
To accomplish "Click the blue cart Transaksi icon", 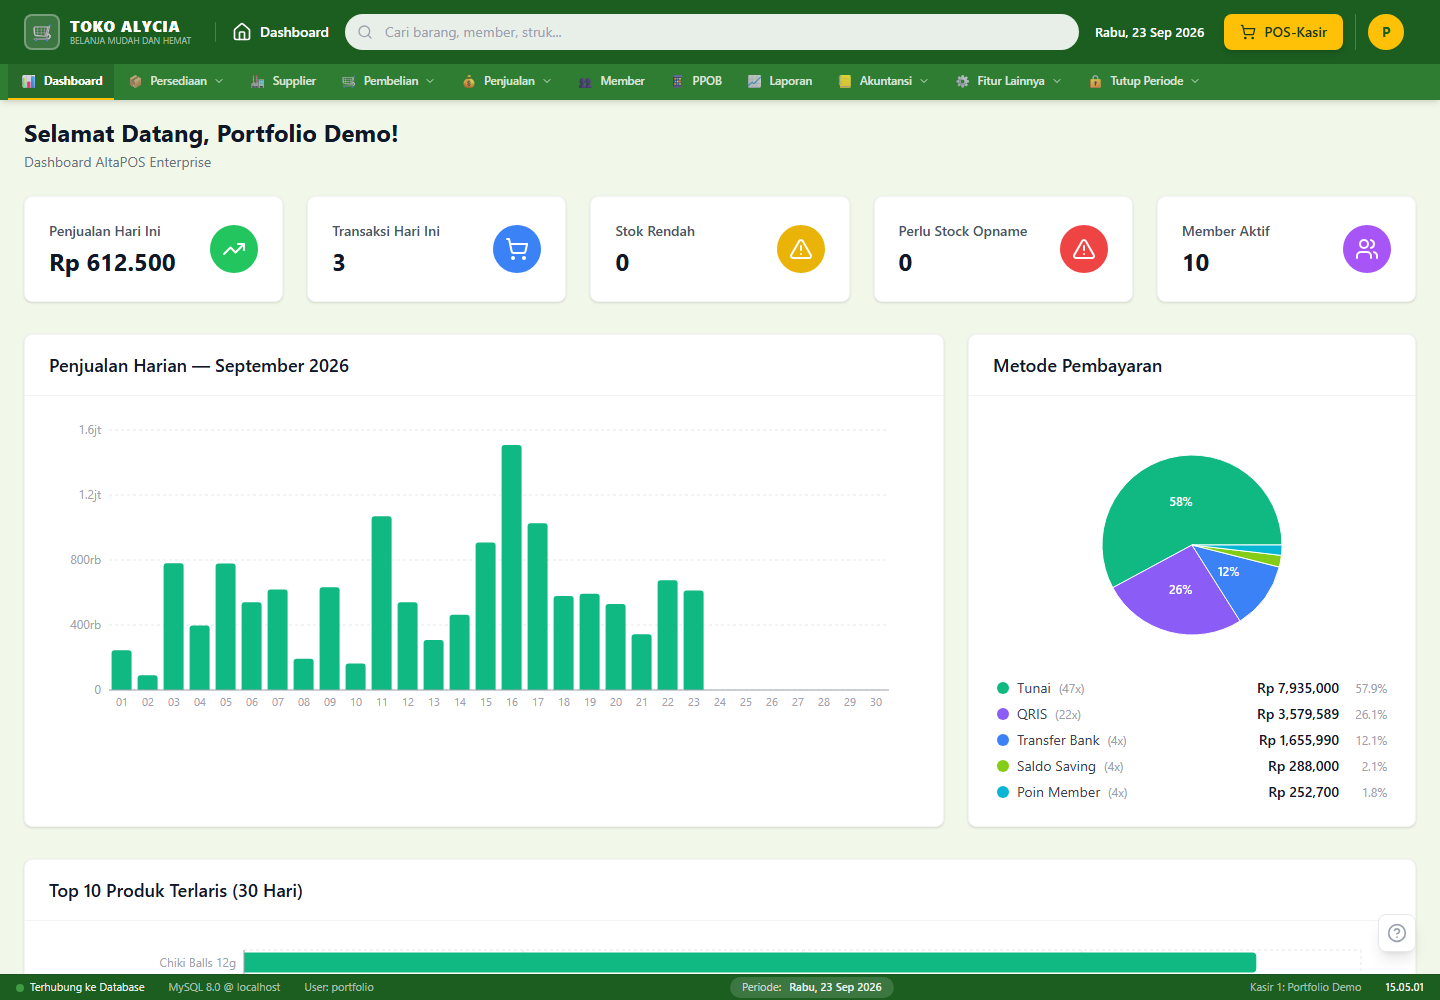I will [517, 249].
